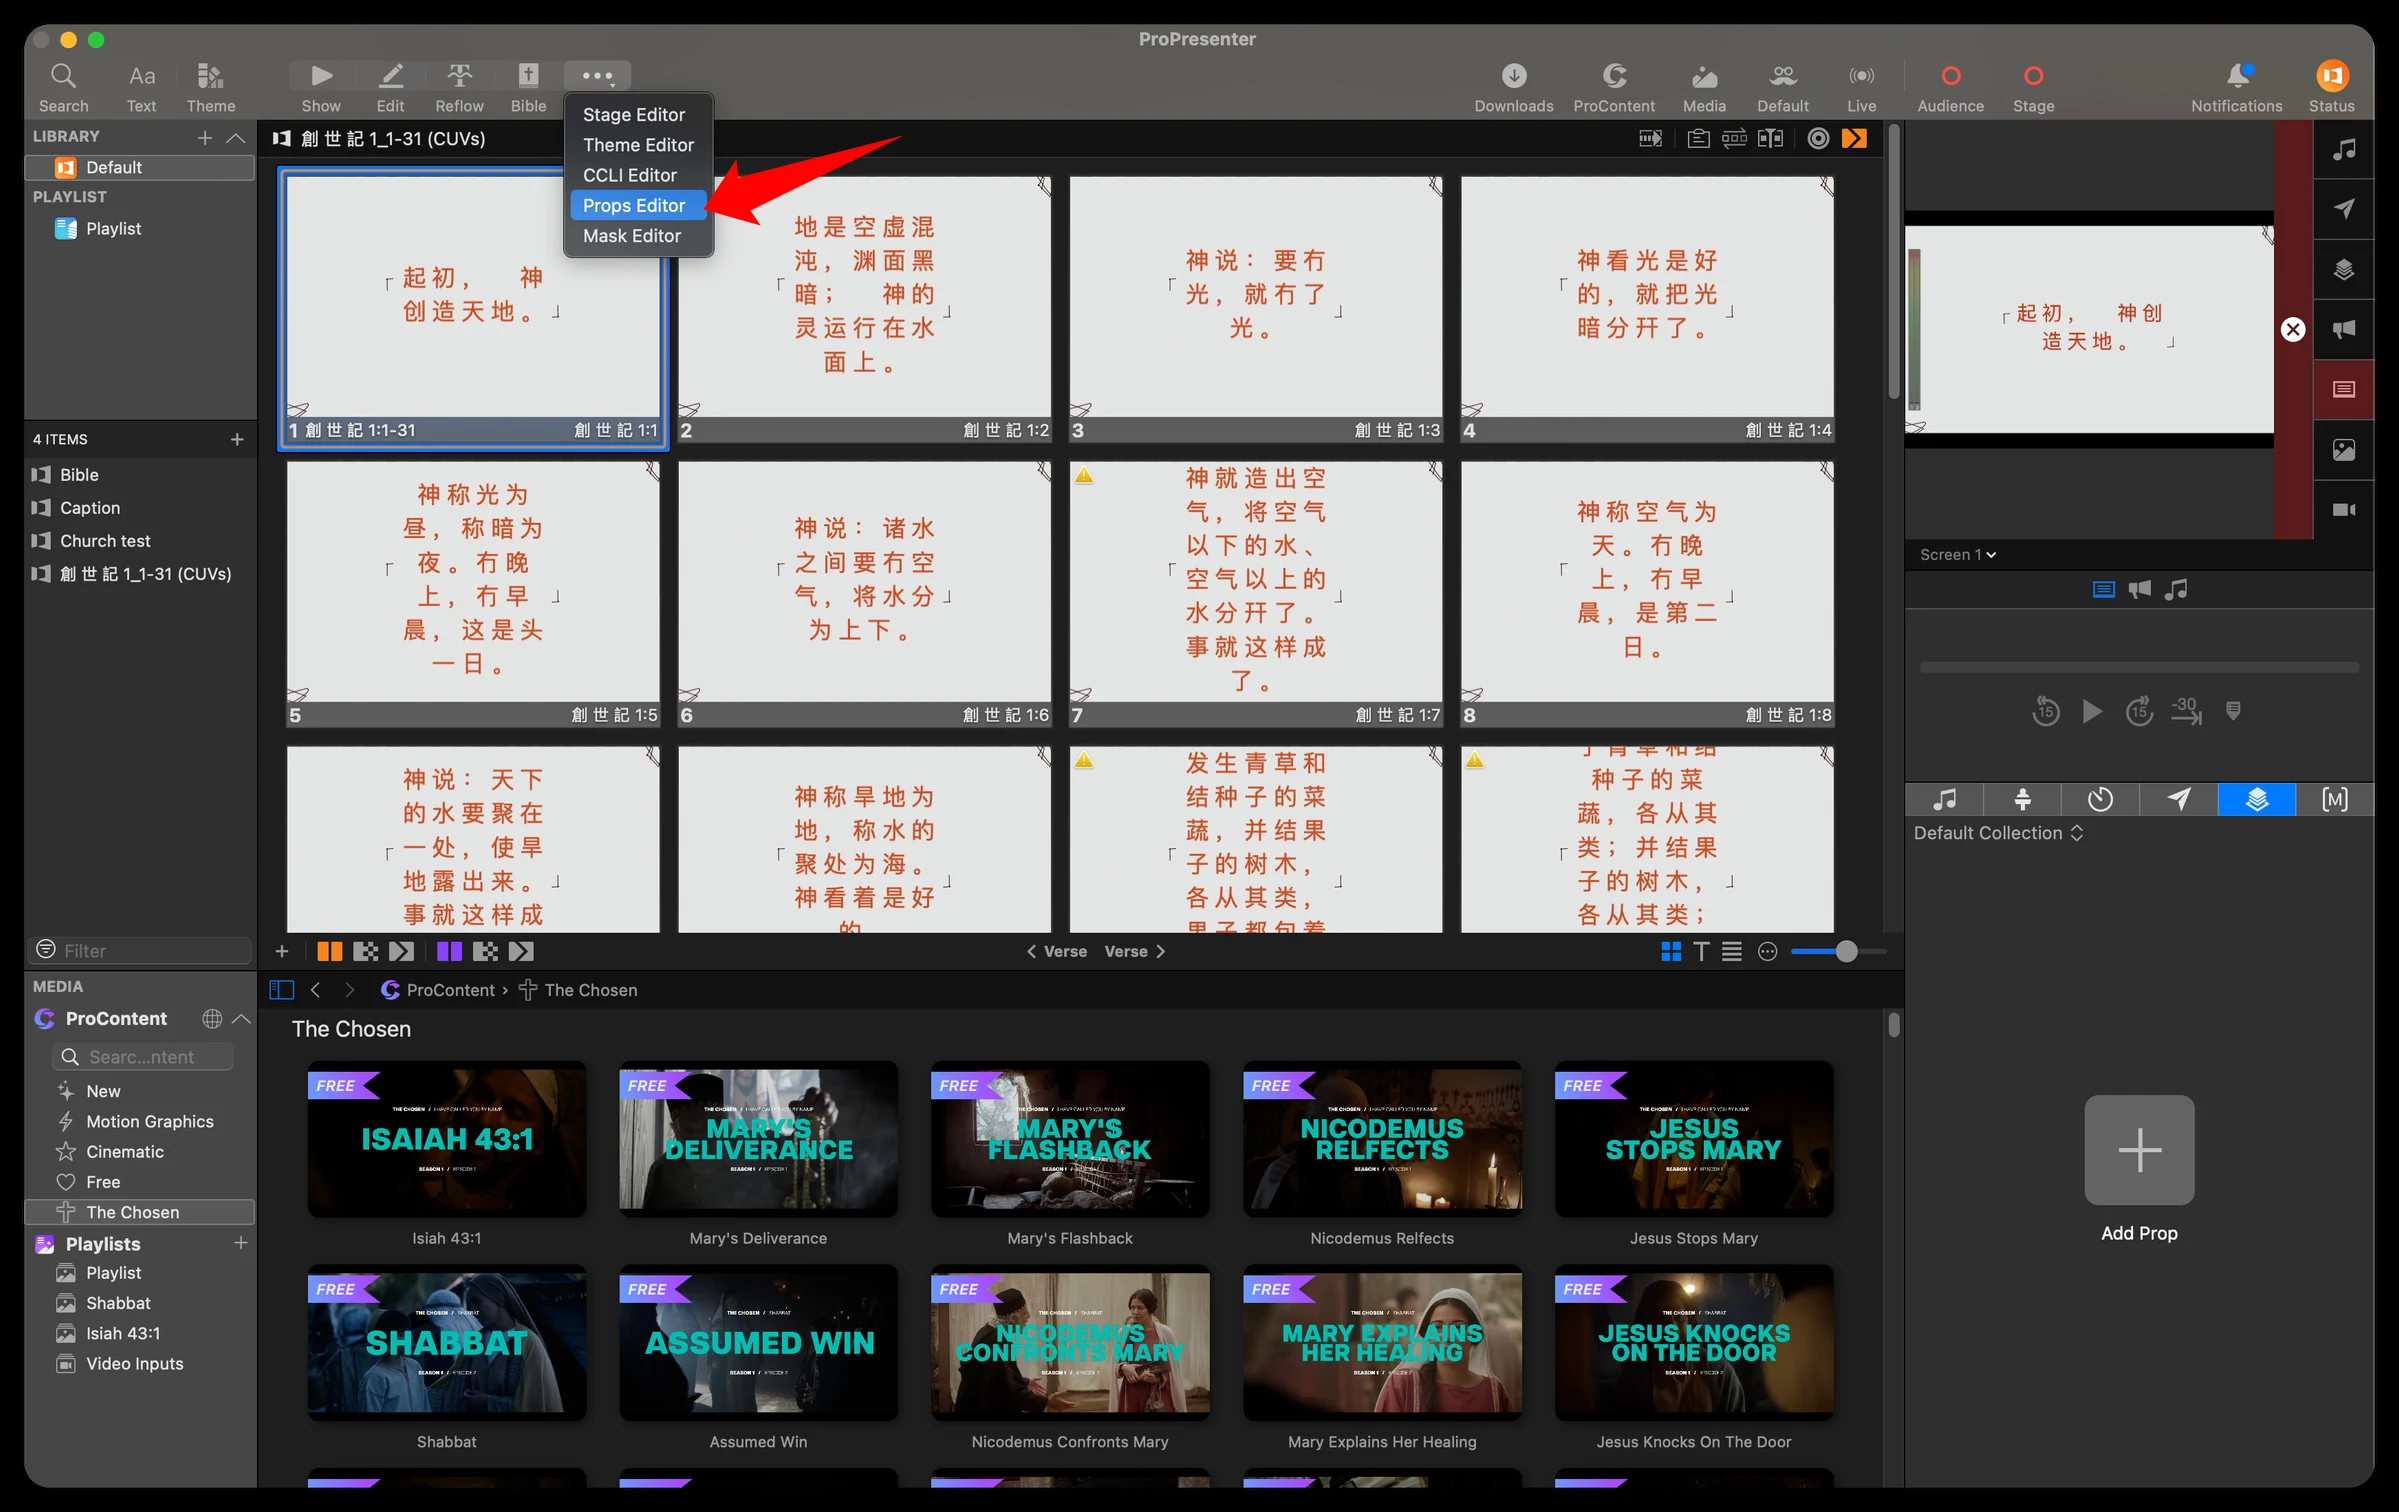Open ProContent from the toolbar
The image size is (2399, 1512).
[1613, 87]
